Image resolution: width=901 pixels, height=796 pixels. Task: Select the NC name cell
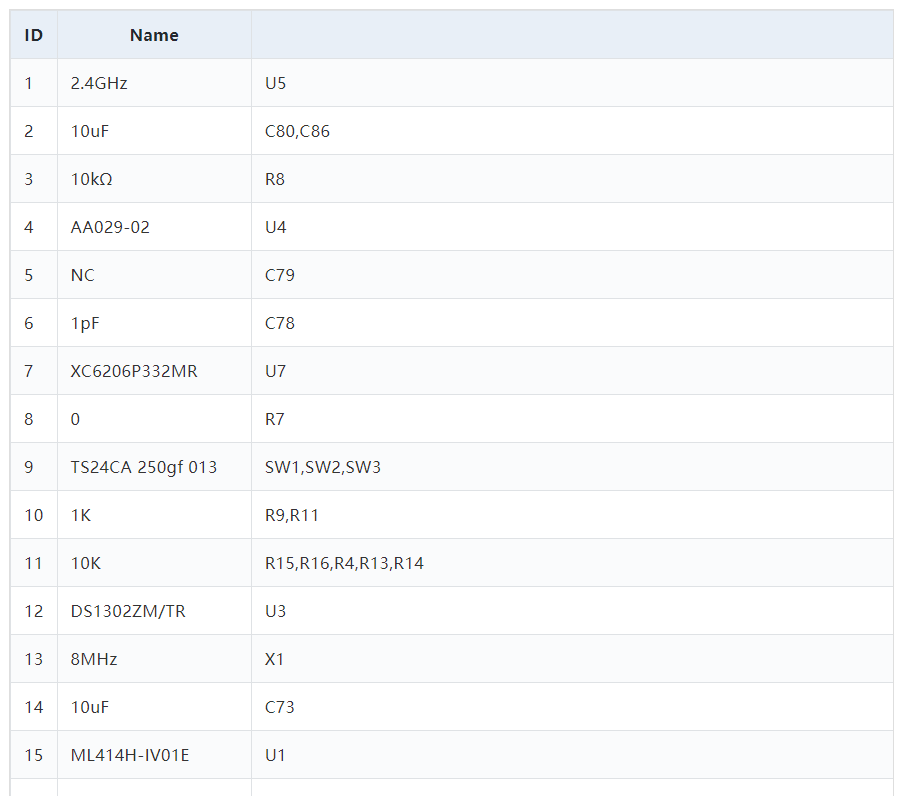(154, 275)
